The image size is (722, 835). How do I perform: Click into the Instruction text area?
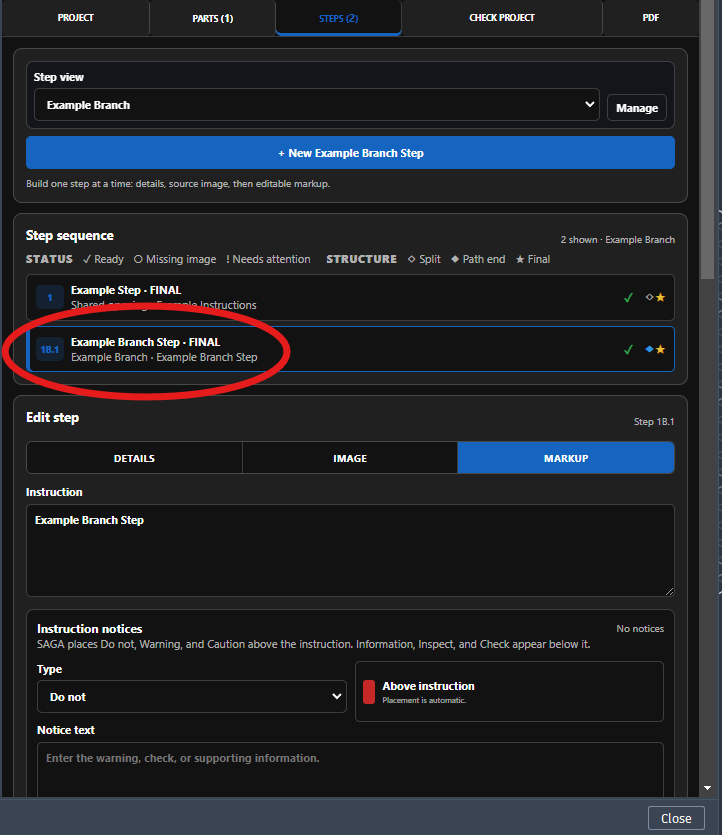pos(350,551)
